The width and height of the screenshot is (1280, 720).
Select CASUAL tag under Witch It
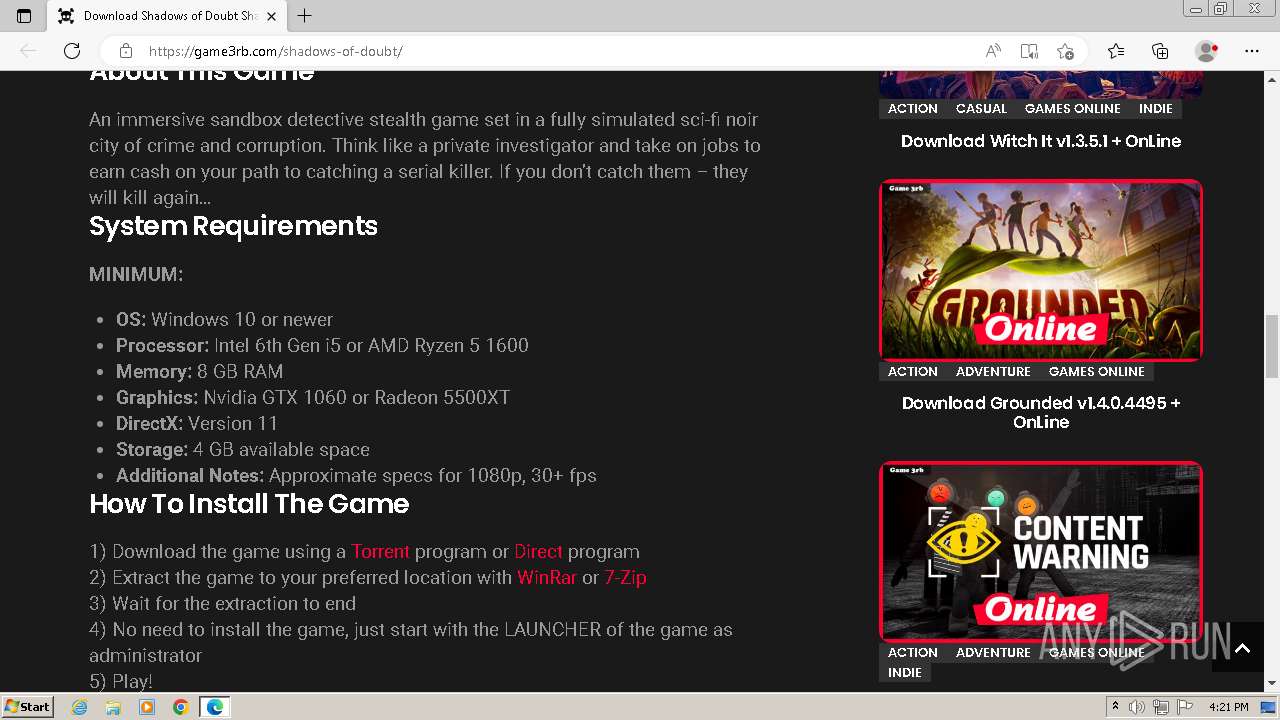click(x=981, y=108)
